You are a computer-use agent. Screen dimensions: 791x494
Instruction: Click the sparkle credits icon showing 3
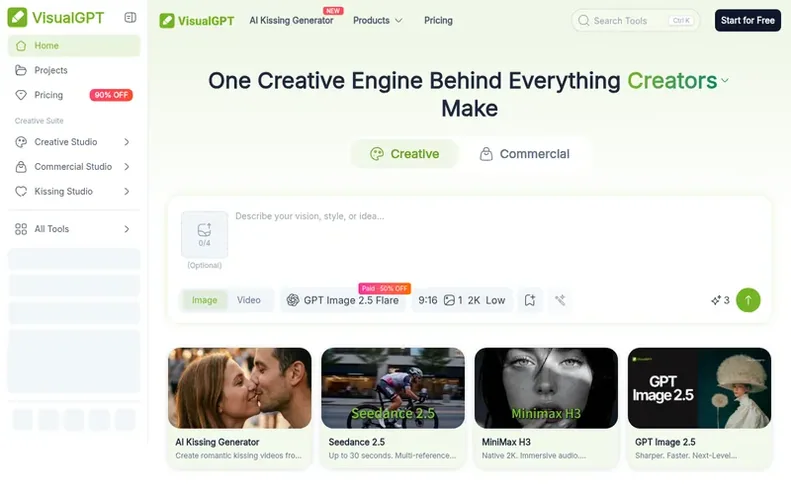pos(716,300)
